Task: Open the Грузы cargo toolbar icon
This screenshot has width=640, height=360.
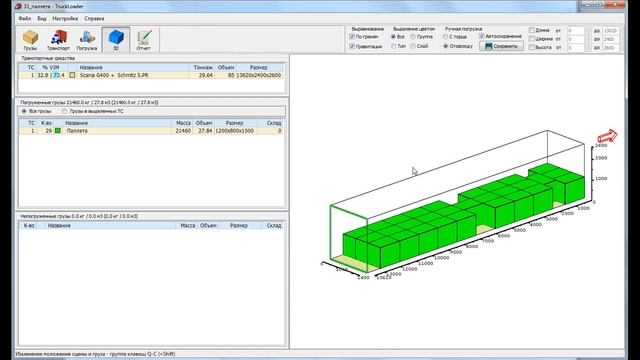Action: coord(31,40)
